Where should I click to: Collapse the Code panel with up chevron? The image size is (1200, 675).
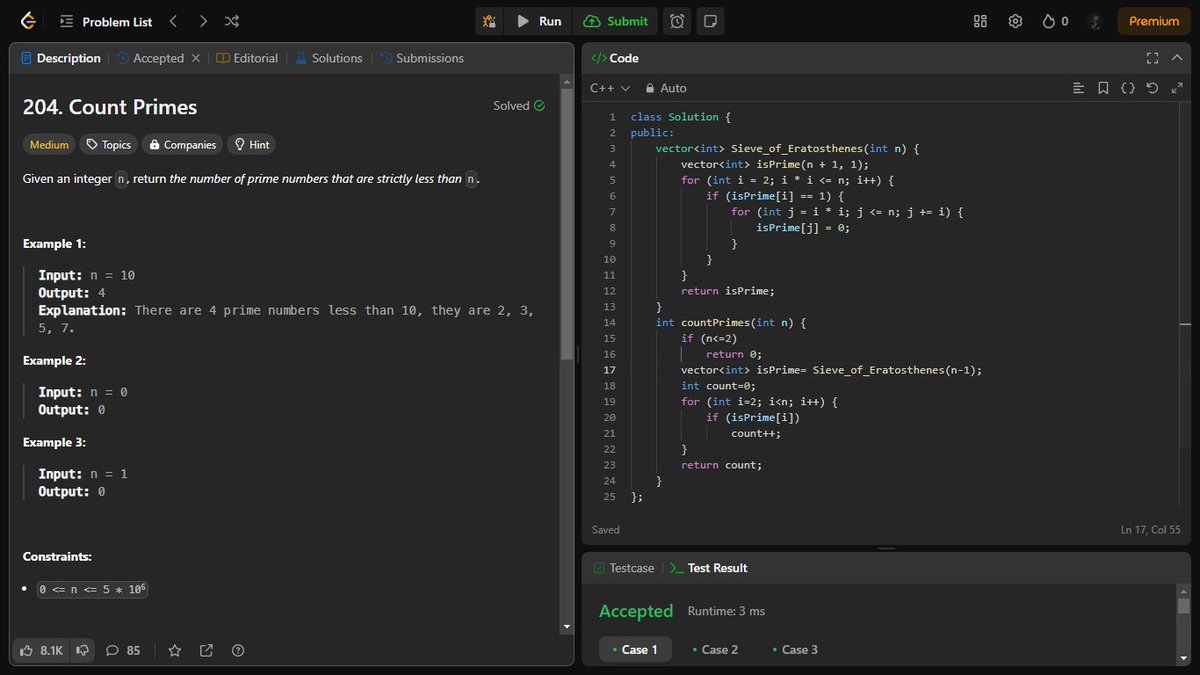click(x=1176, y=58)
